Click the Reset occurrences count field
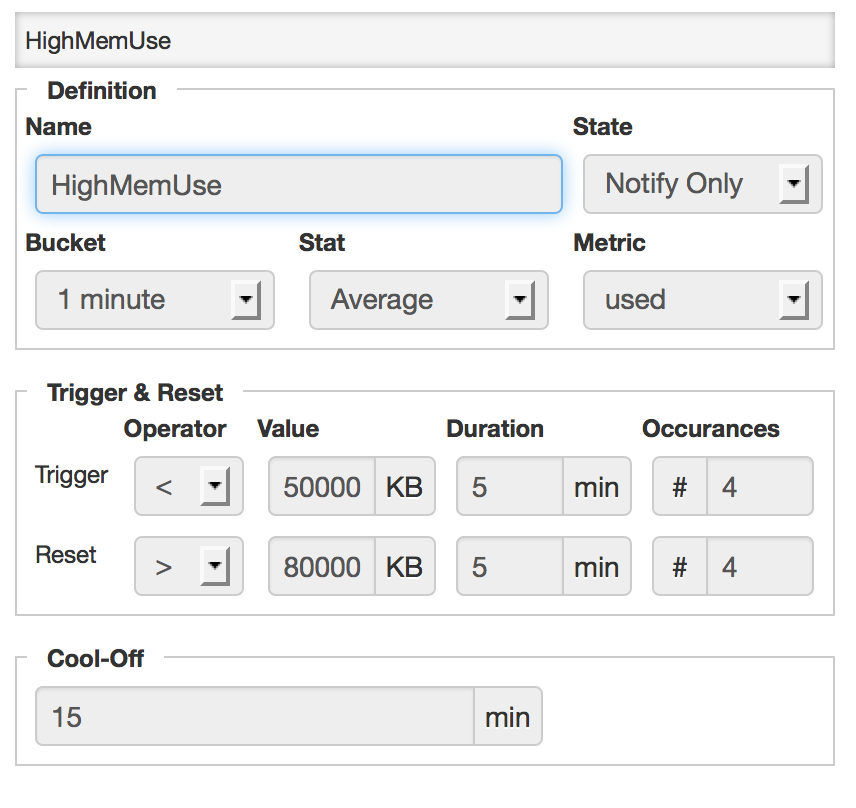 pos(759,567)
